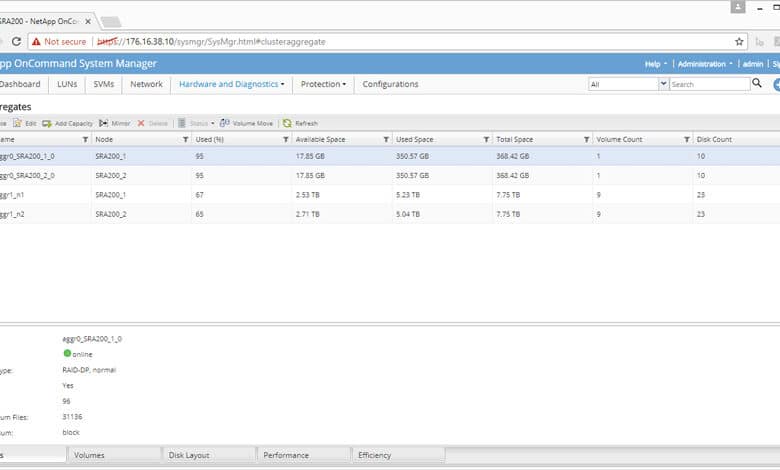Image resolution: width=780 pixels, height=470 pixels.
Task: Close the SRA200 NetApp browser tab
Action: pos(88,21)
